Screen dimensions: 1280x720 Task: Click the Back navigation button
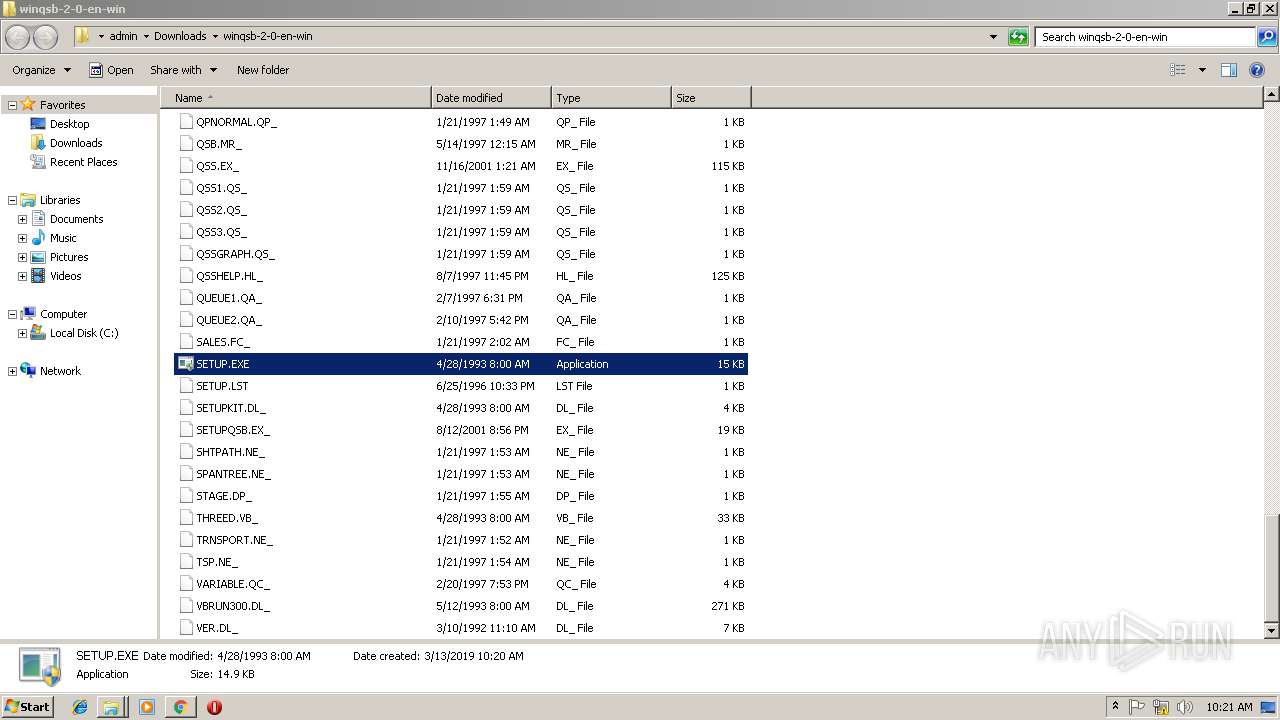18,37
